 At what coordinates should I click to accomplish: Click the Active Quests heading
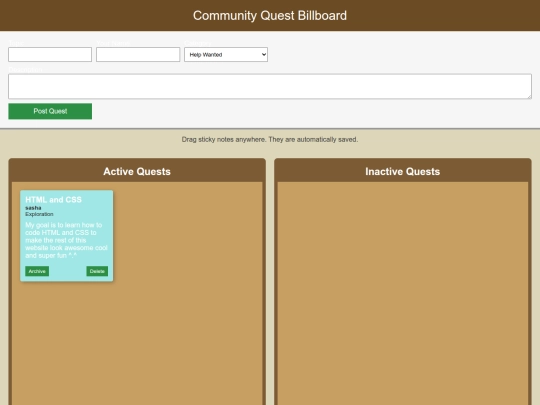point(137,172)
